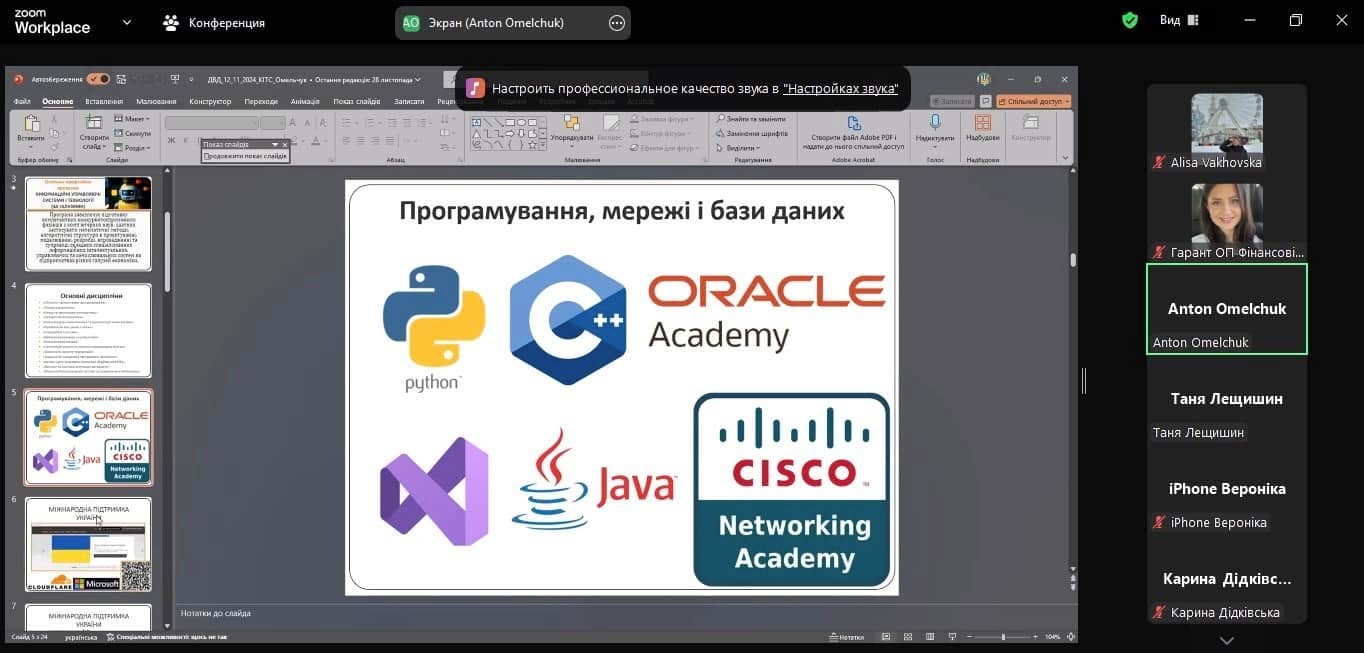The width and height of the screenshot is (1364, 653).
Task: Select slide 3 thumbnail
Action: pos(88,223)
